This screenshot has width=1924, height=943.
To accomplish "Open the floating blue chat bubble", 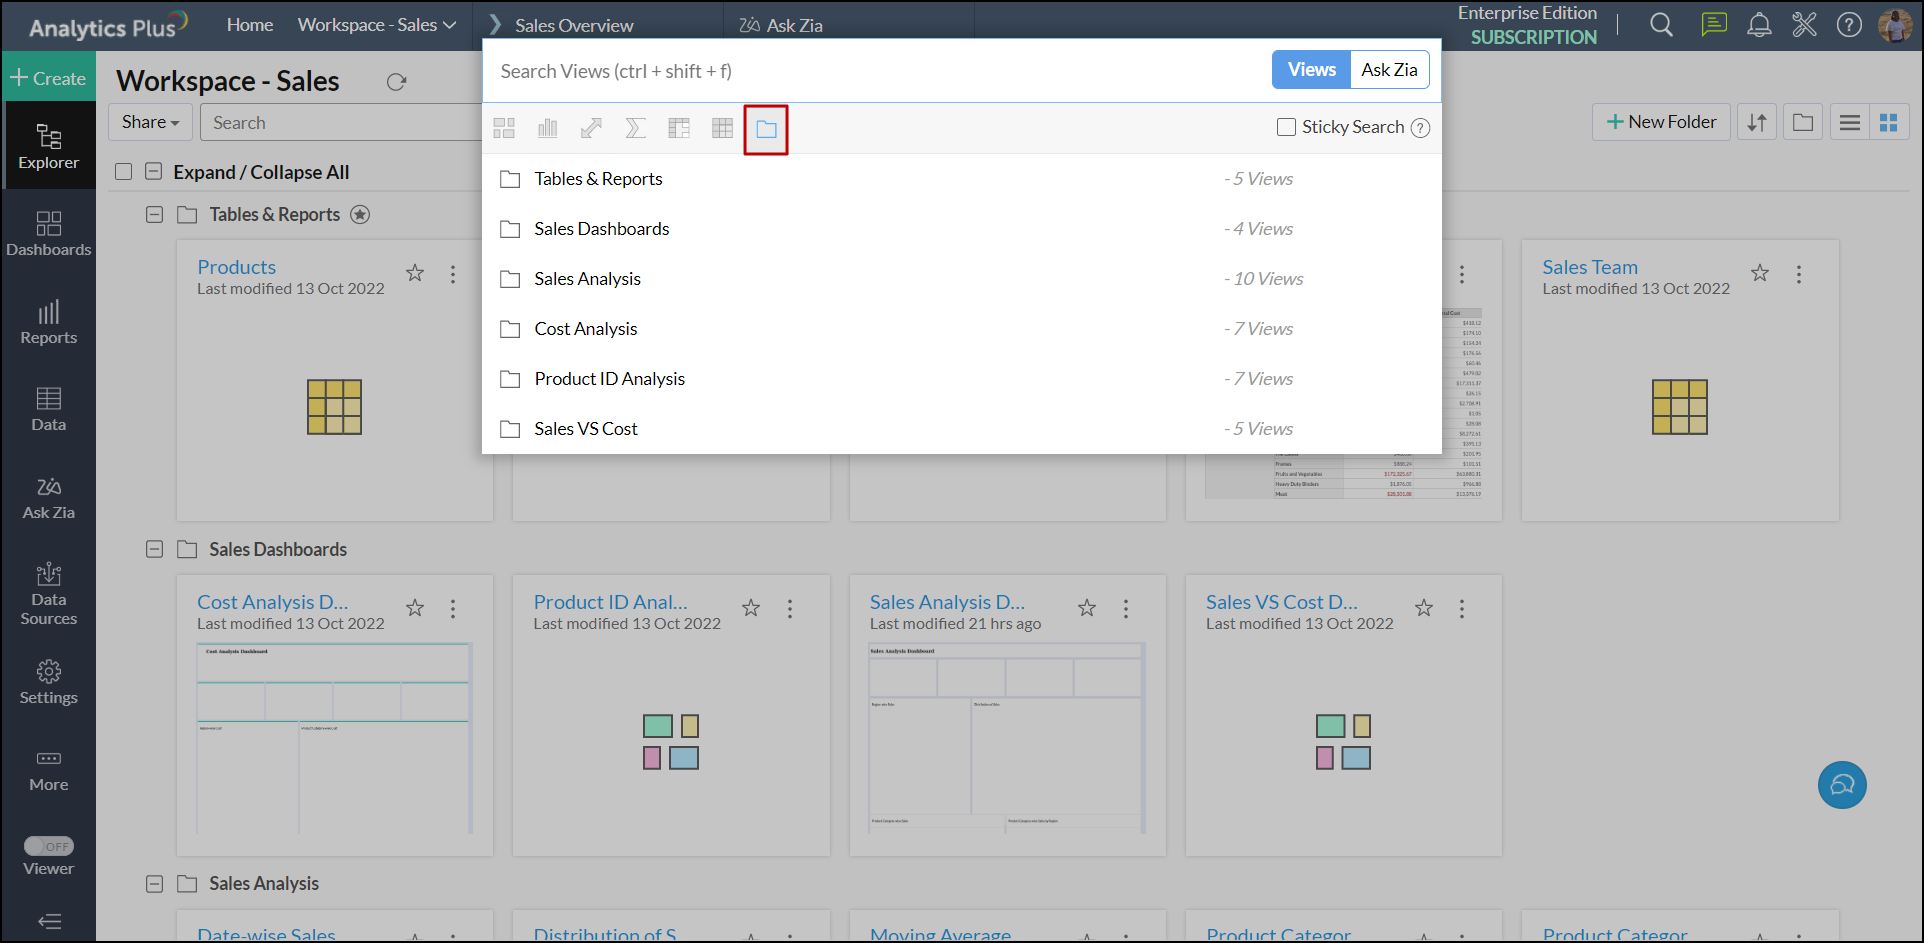I will tap(1842, 785).
